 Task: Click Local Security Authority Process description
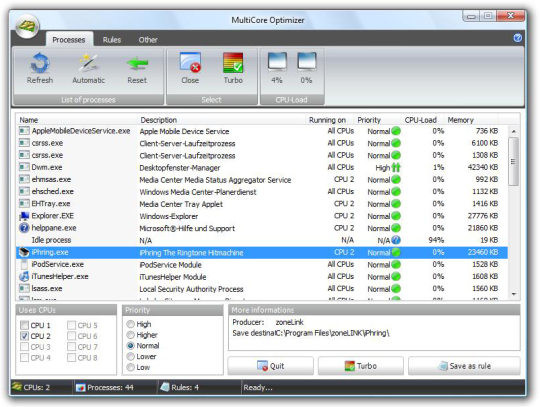[191, 289]
